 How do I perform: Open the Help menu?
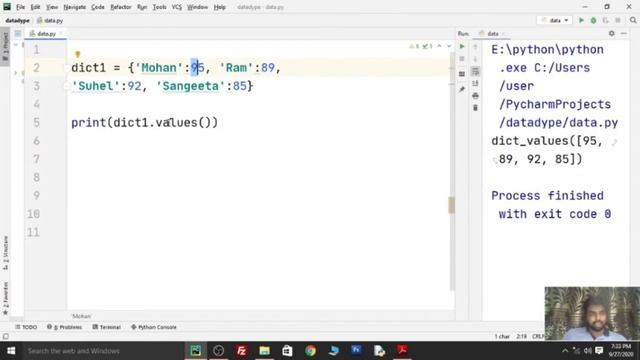pyautogui.click(x=220, y=7)
